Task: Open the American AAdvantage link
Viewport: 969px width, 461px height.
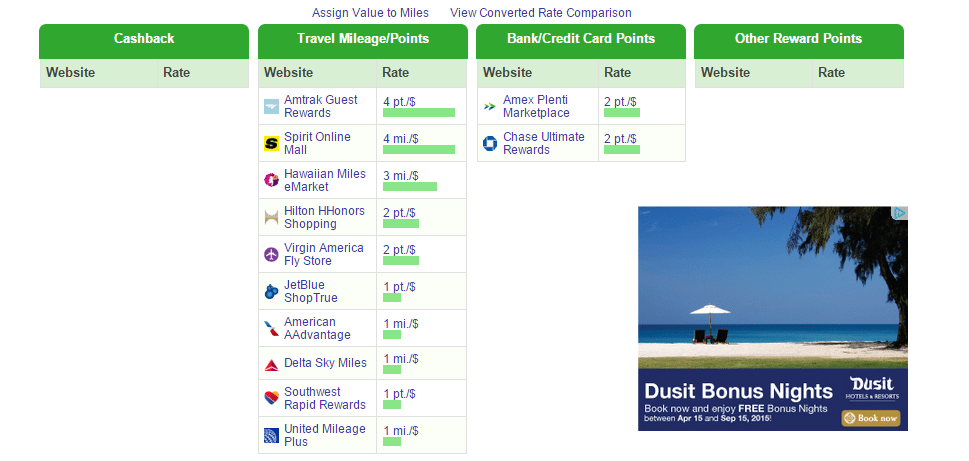Action: pyautogui.click(x=317, y=328)
